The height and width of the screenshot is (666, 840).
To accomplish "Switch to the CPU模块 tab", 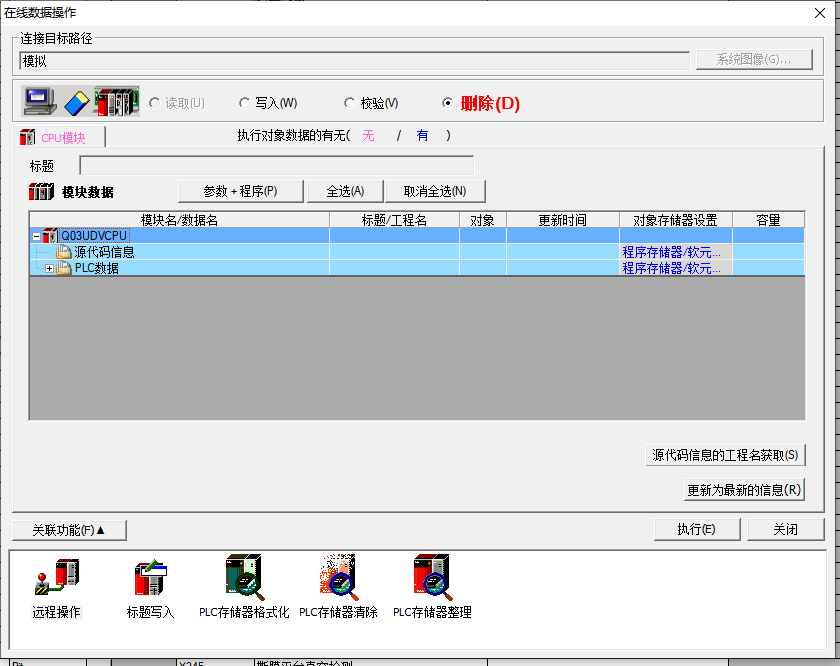I will tap(62, 138).
